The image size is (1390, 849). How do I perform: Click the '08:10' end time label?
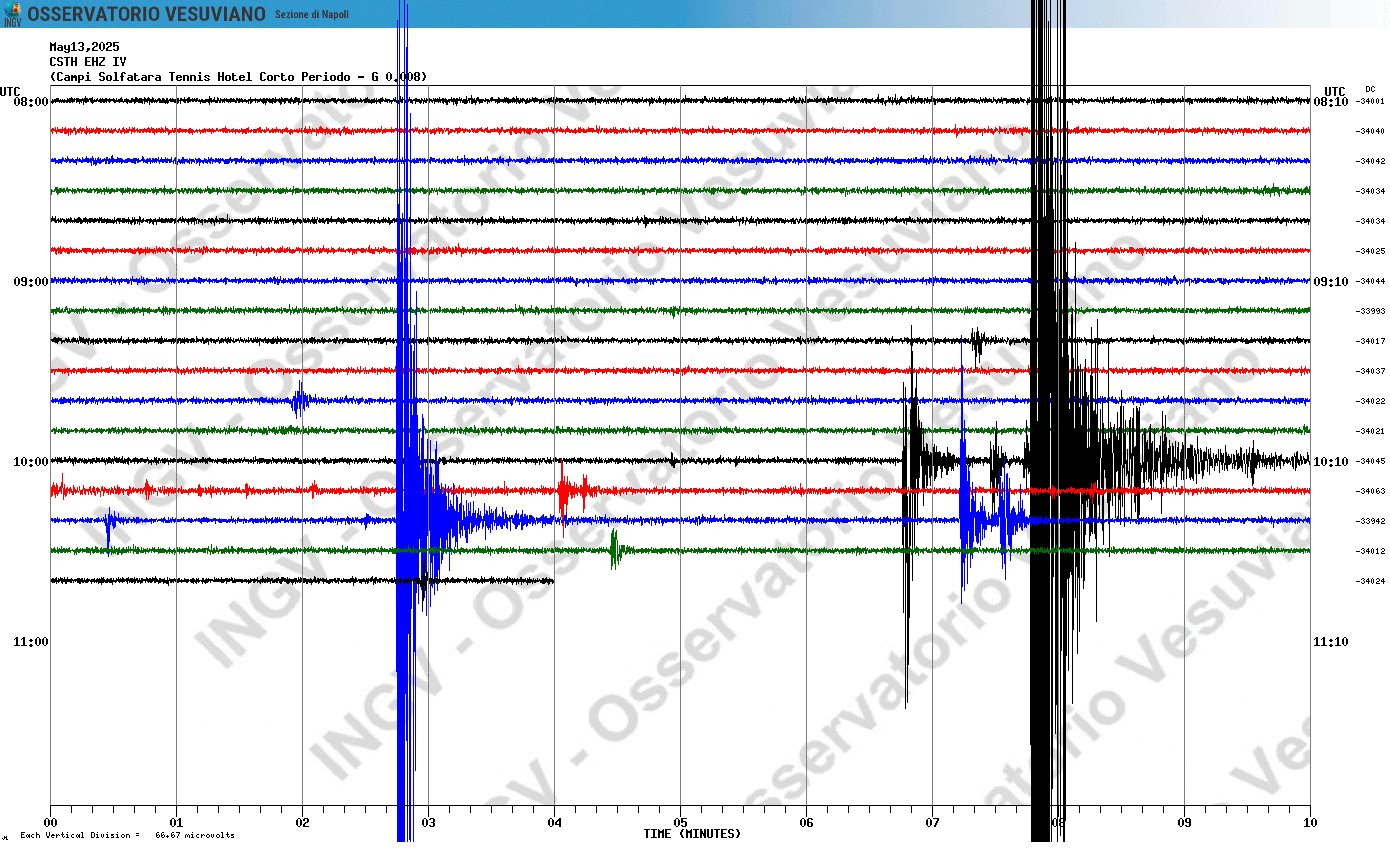1331,102
